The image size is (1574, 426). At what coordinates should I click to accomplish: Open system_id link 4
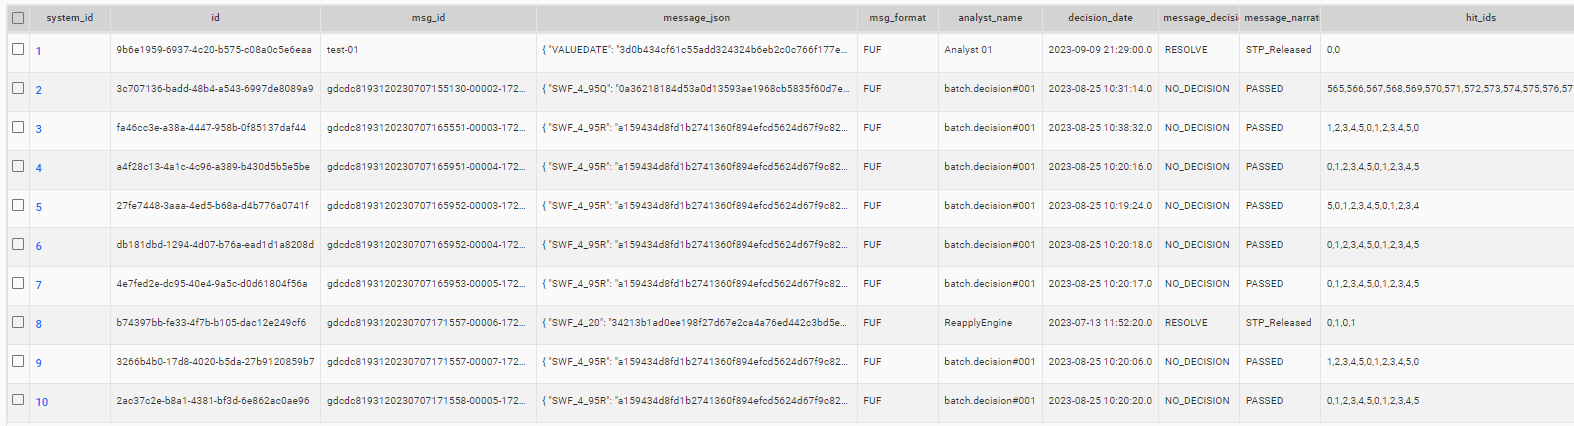coord(39,168)
